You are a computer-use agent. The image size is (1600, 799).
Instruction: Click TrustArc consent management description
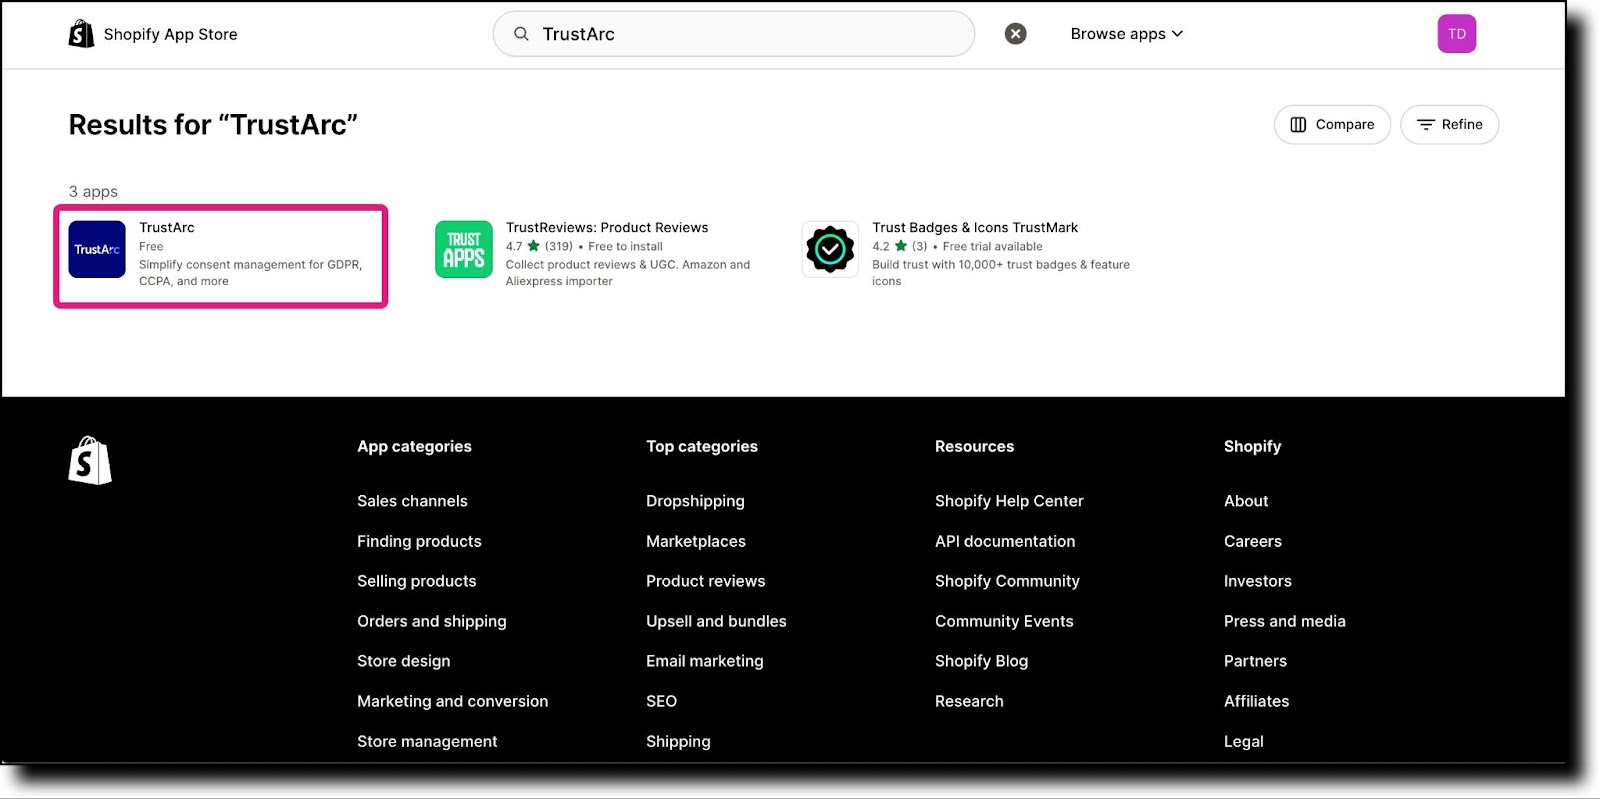pos(250,273)
